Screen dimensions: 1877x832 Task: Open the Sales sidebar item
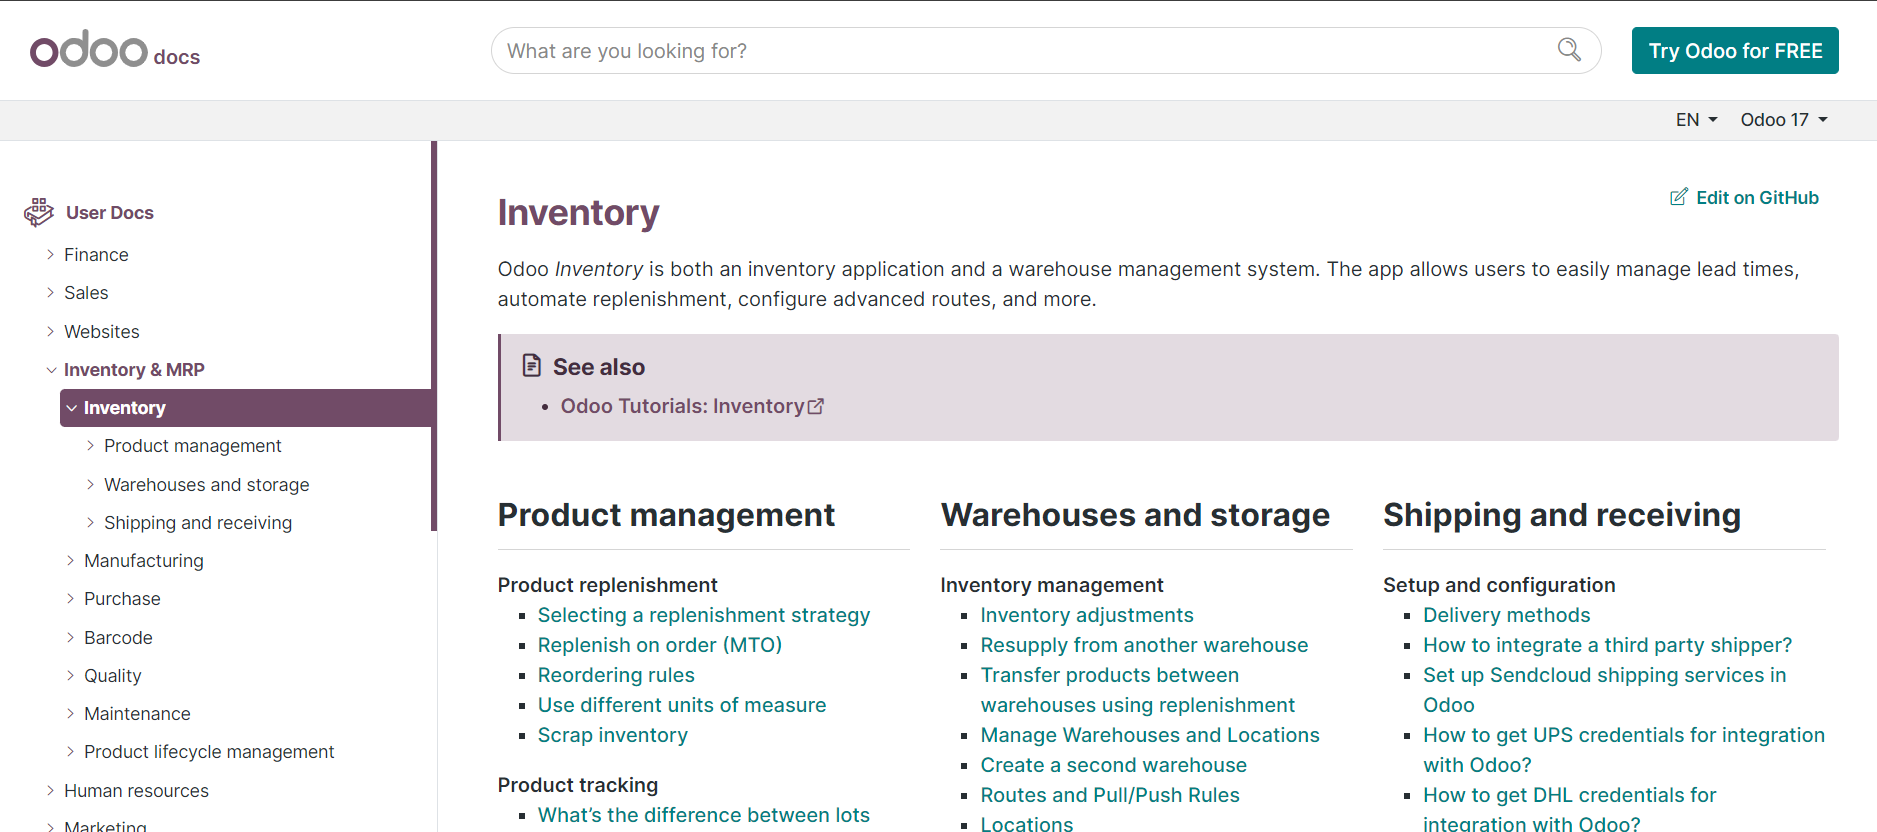86,293
